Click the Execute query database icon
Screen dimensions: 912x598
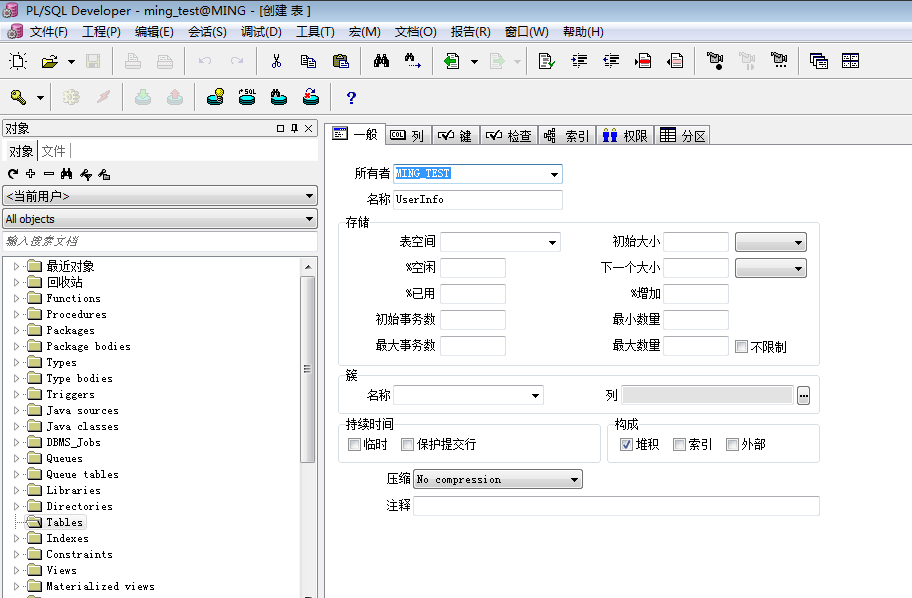click(215, 97)
